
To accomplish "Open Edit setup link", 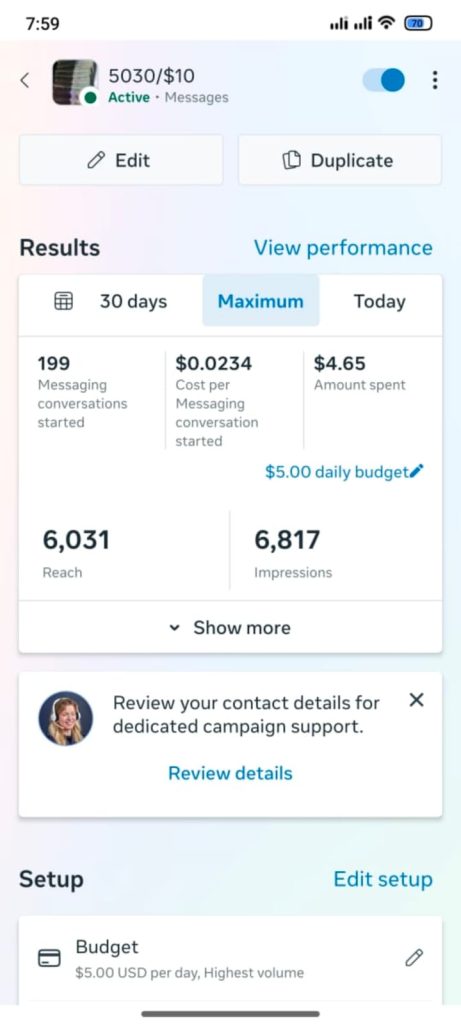I will pyautogui.click(x=383, y=879).
